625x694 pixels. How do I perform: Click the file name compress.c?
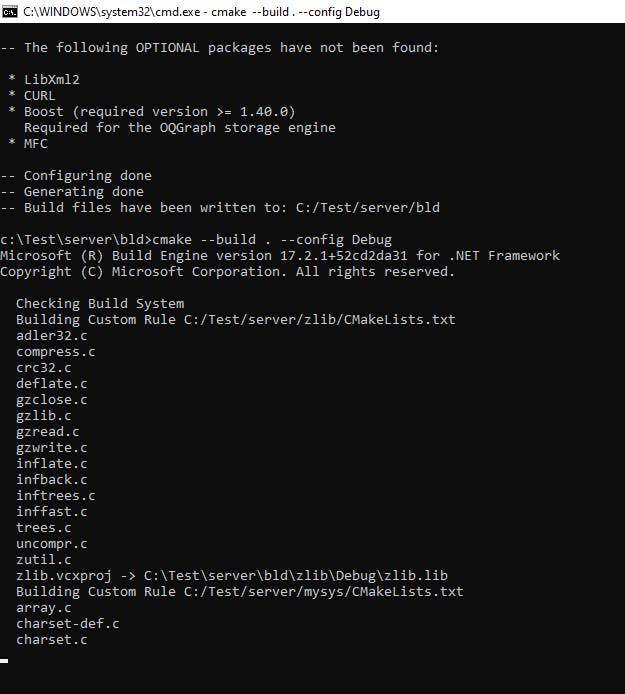click(56, 352)
